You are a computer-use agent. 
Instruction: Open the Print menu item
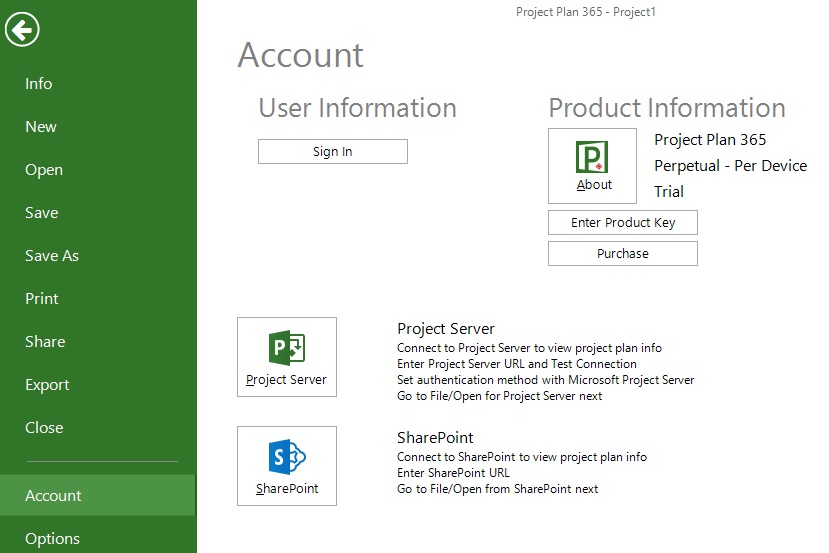42,299
